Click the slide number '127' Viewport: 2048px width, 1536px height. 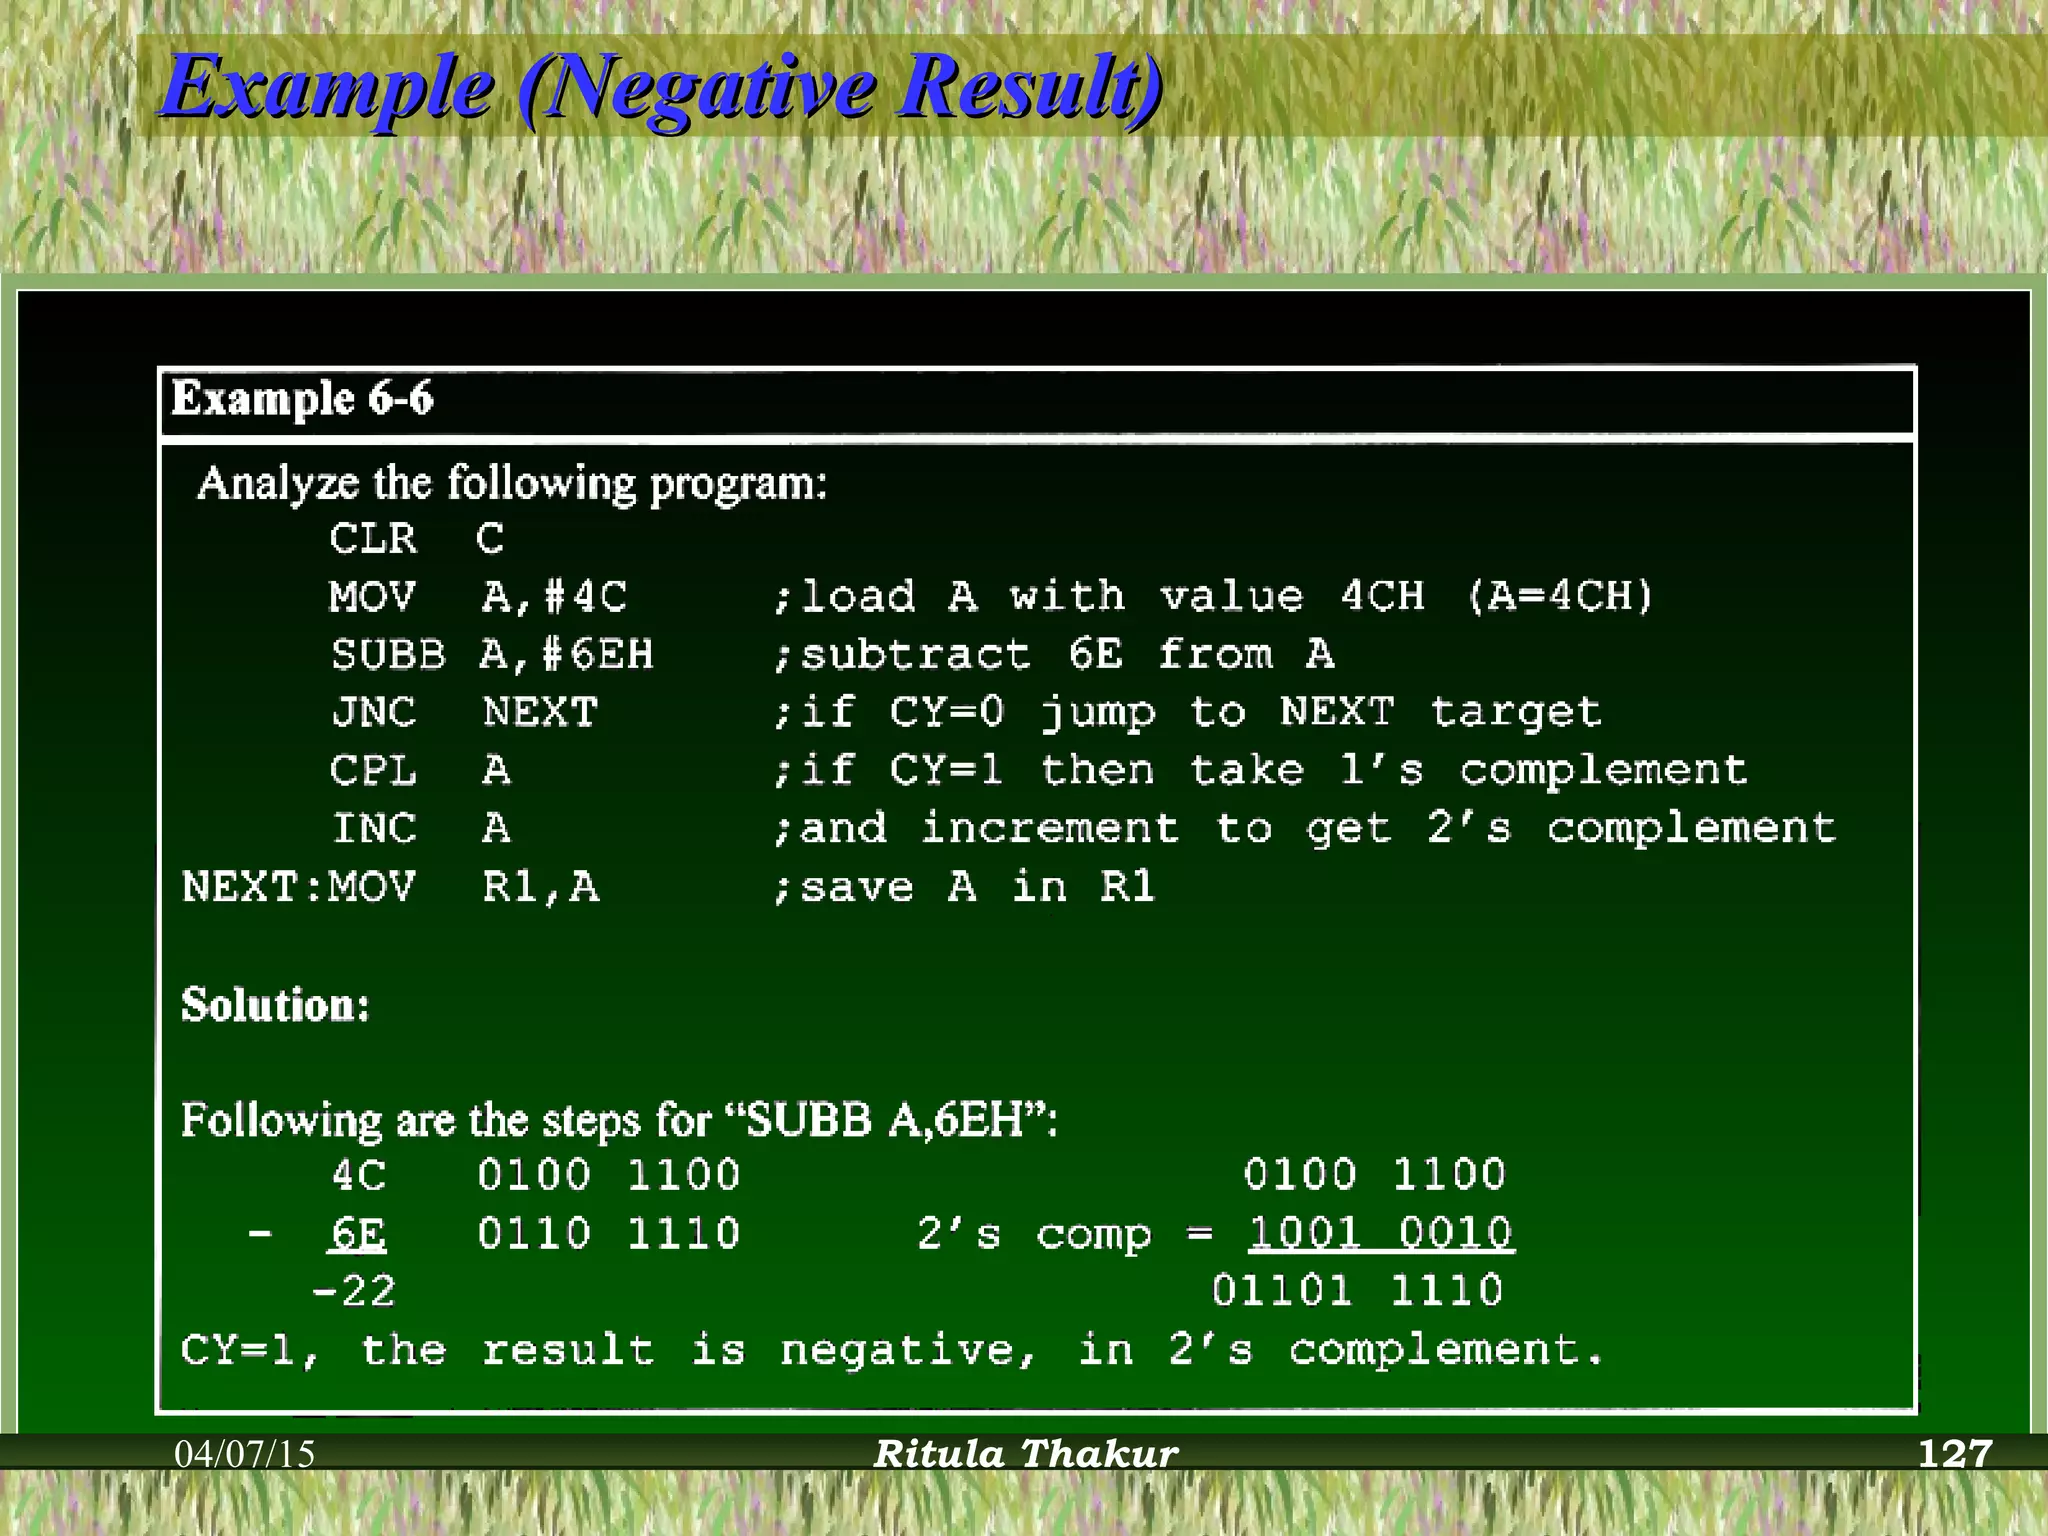click(1955, 1453)
